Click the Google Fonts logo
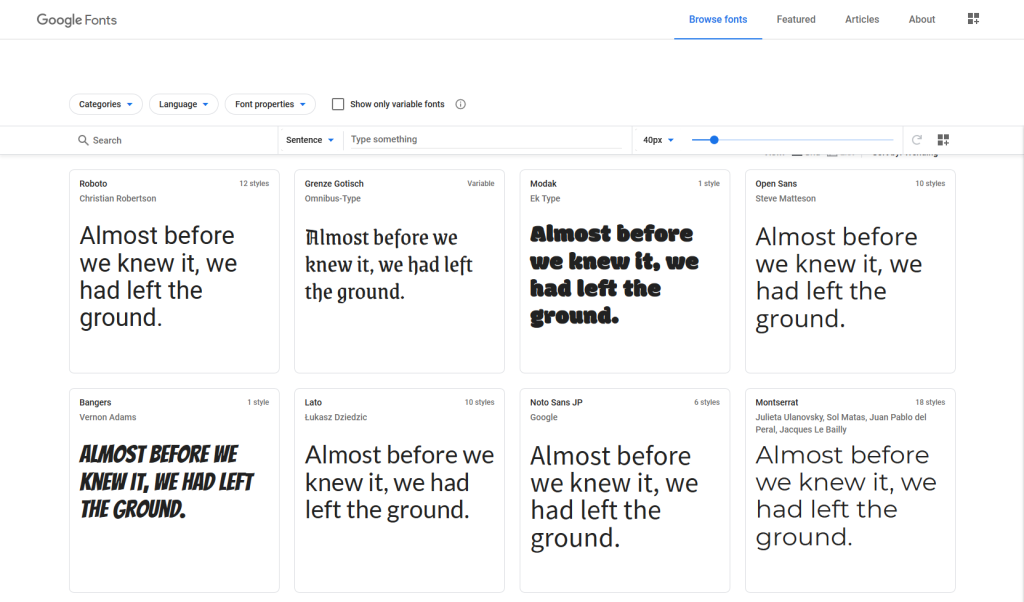This screenshot has height=602, width=1024. 76,19
